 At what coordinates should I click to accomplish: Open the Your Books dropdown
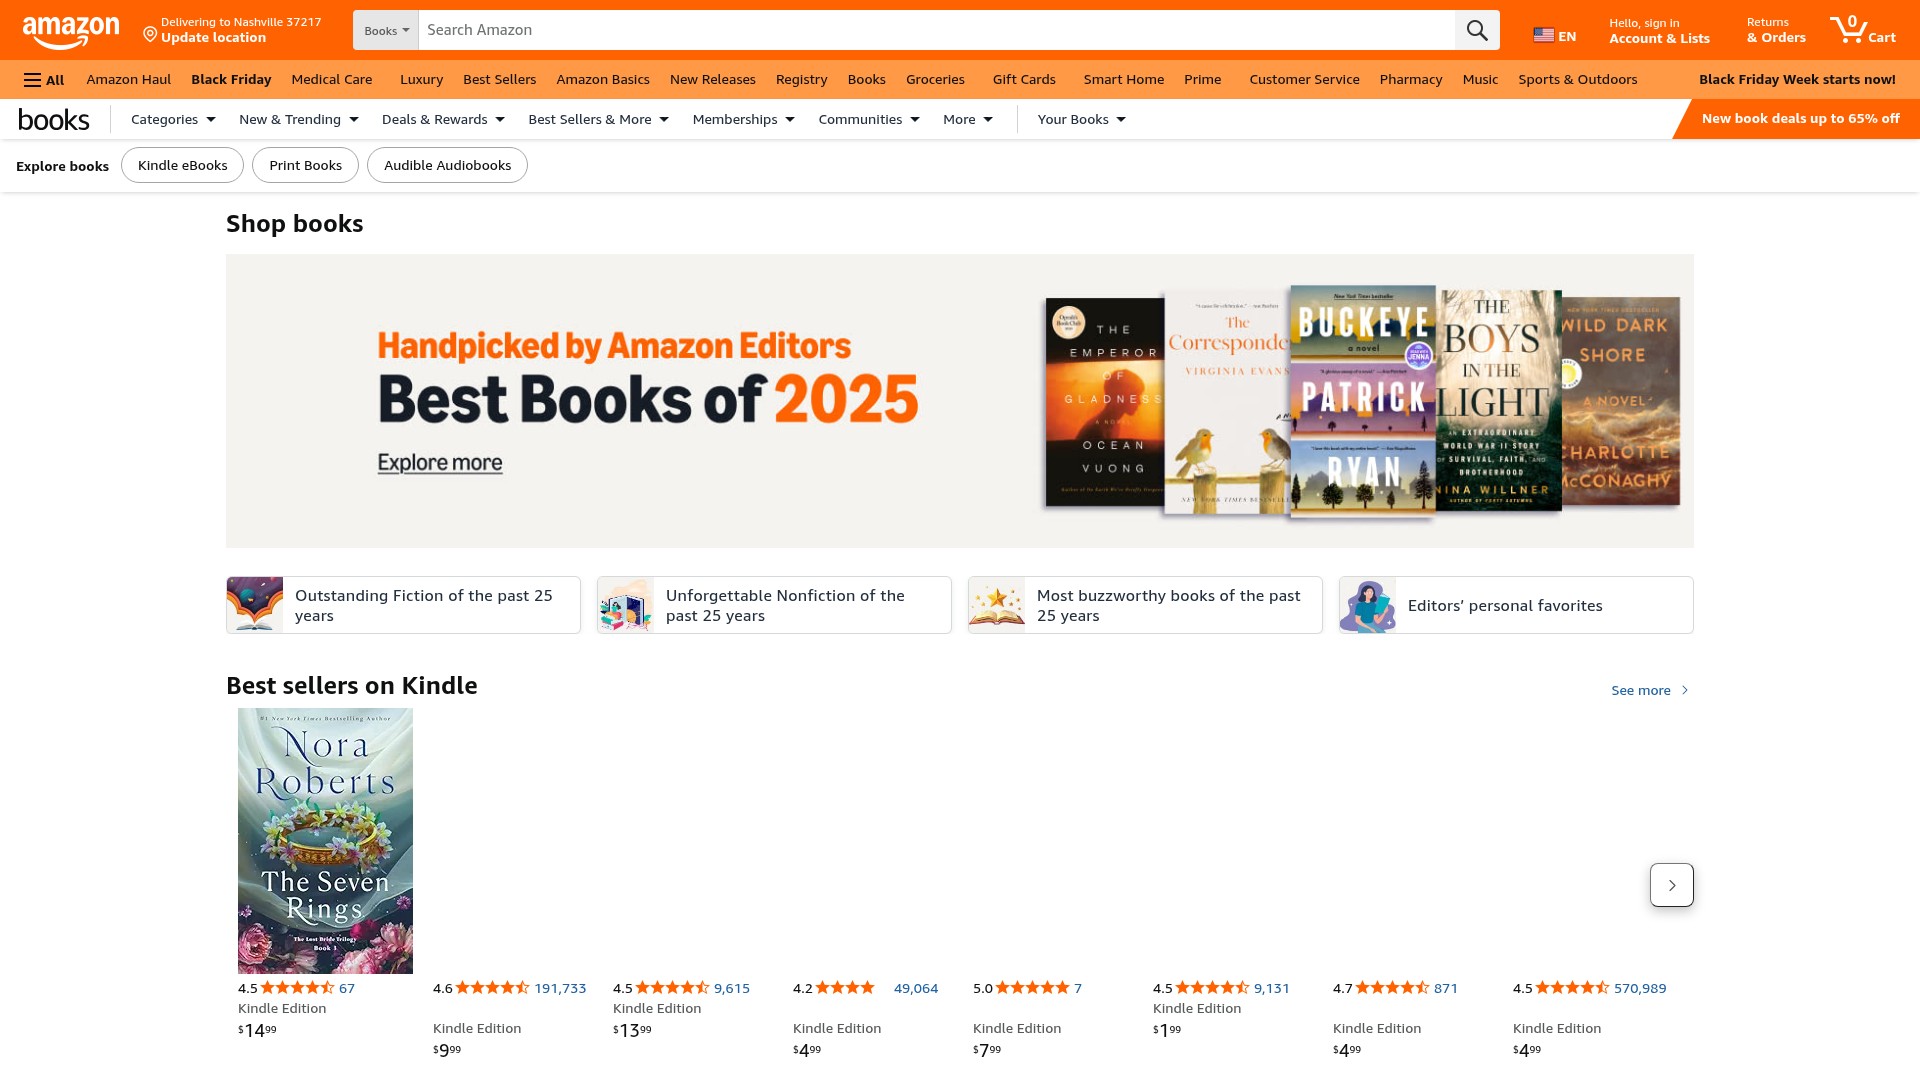[1081, 119]
